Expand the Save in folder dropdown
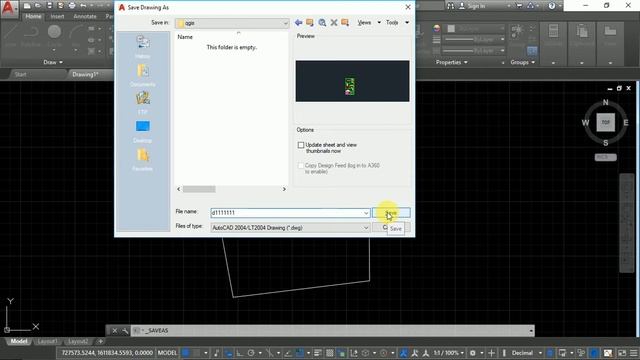 285,23
